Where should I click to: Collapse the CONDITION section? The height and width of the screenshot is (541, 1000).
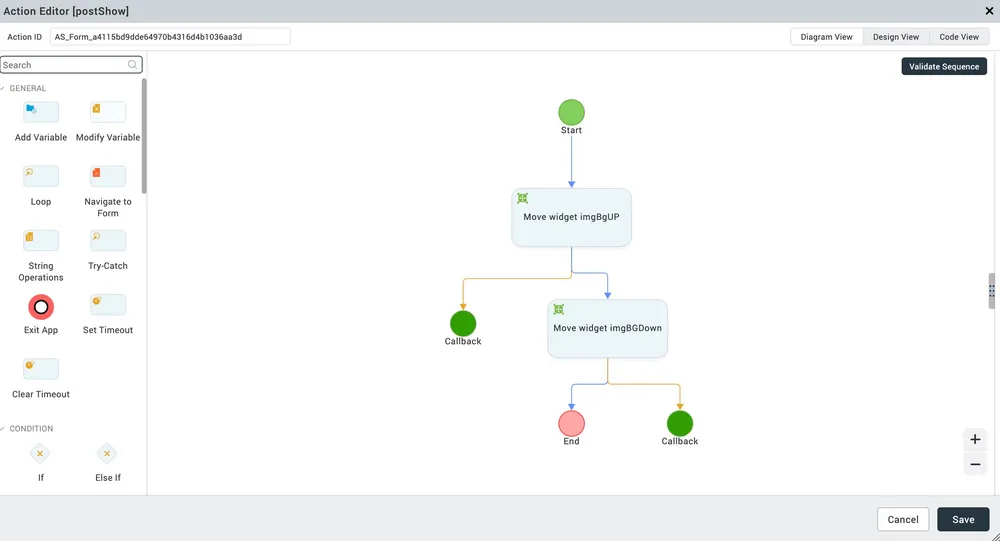coord(5,429)
